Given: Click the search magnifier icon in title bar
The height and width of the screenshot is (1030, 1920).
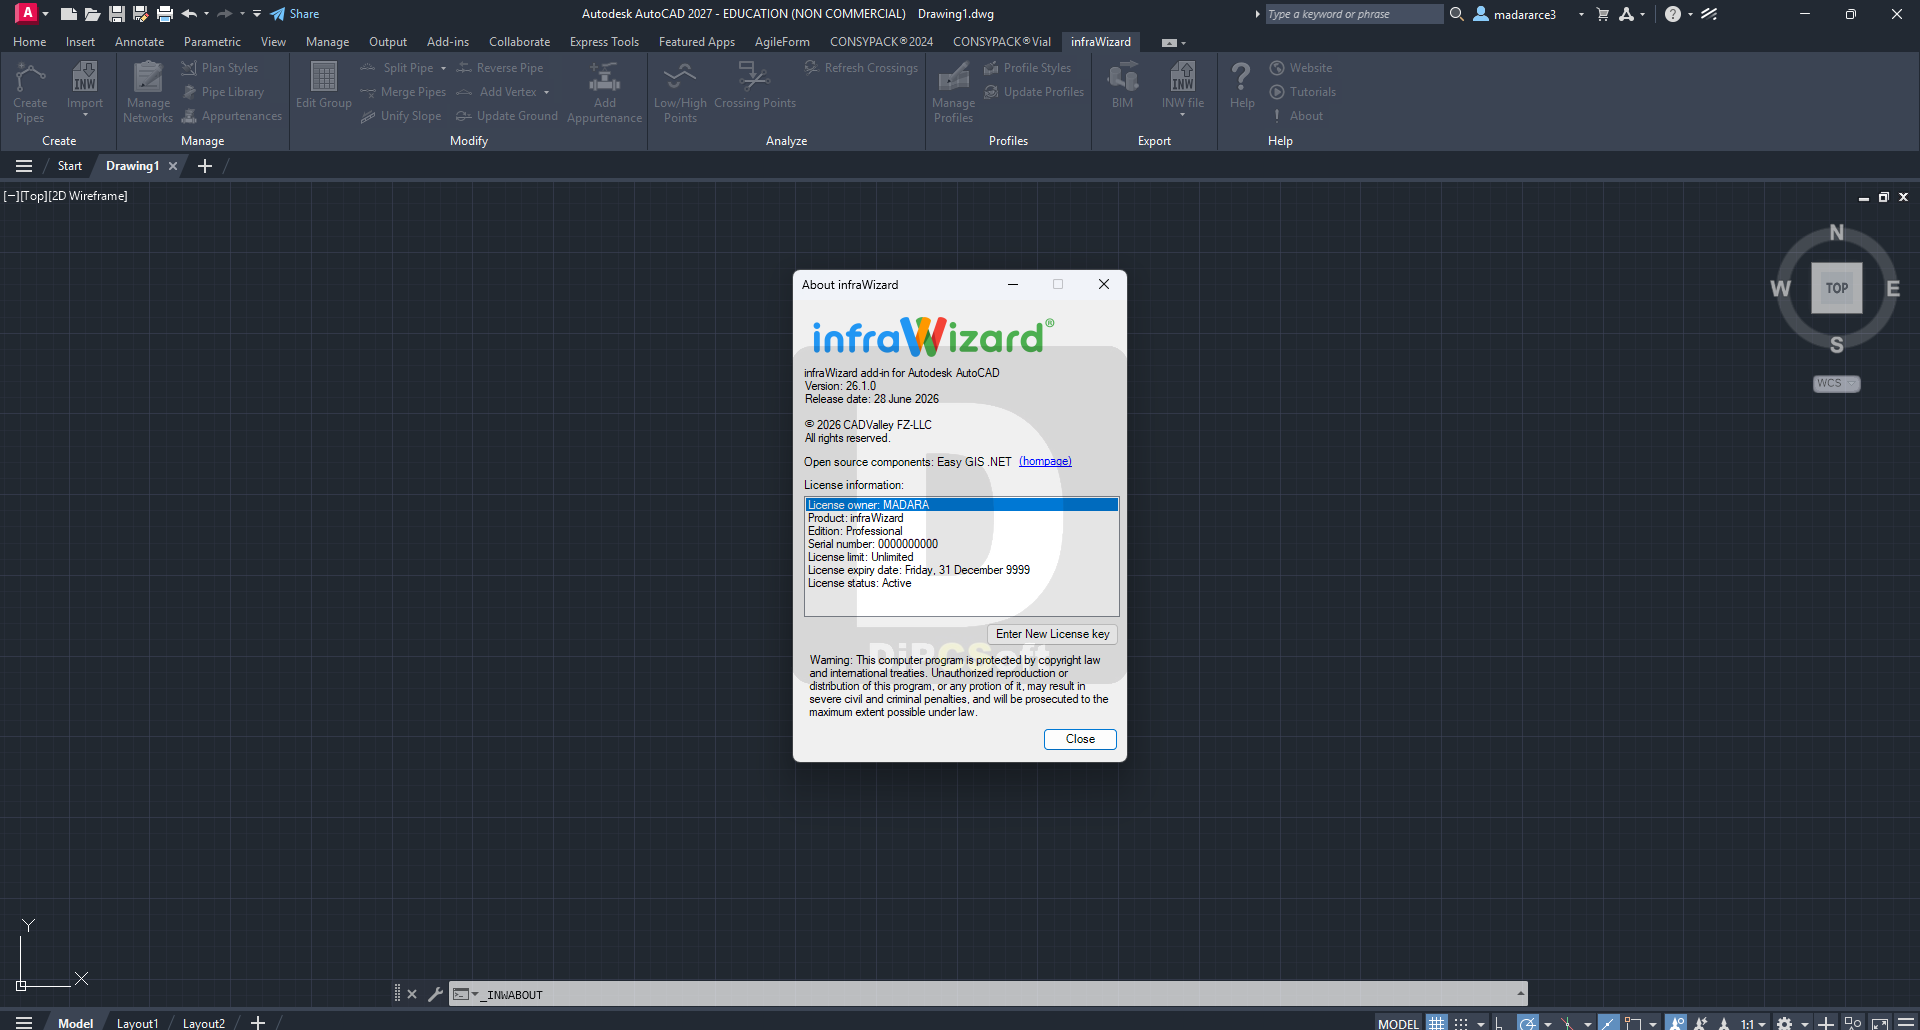Looking at the screenshot, I should [x=1457, y=14].
